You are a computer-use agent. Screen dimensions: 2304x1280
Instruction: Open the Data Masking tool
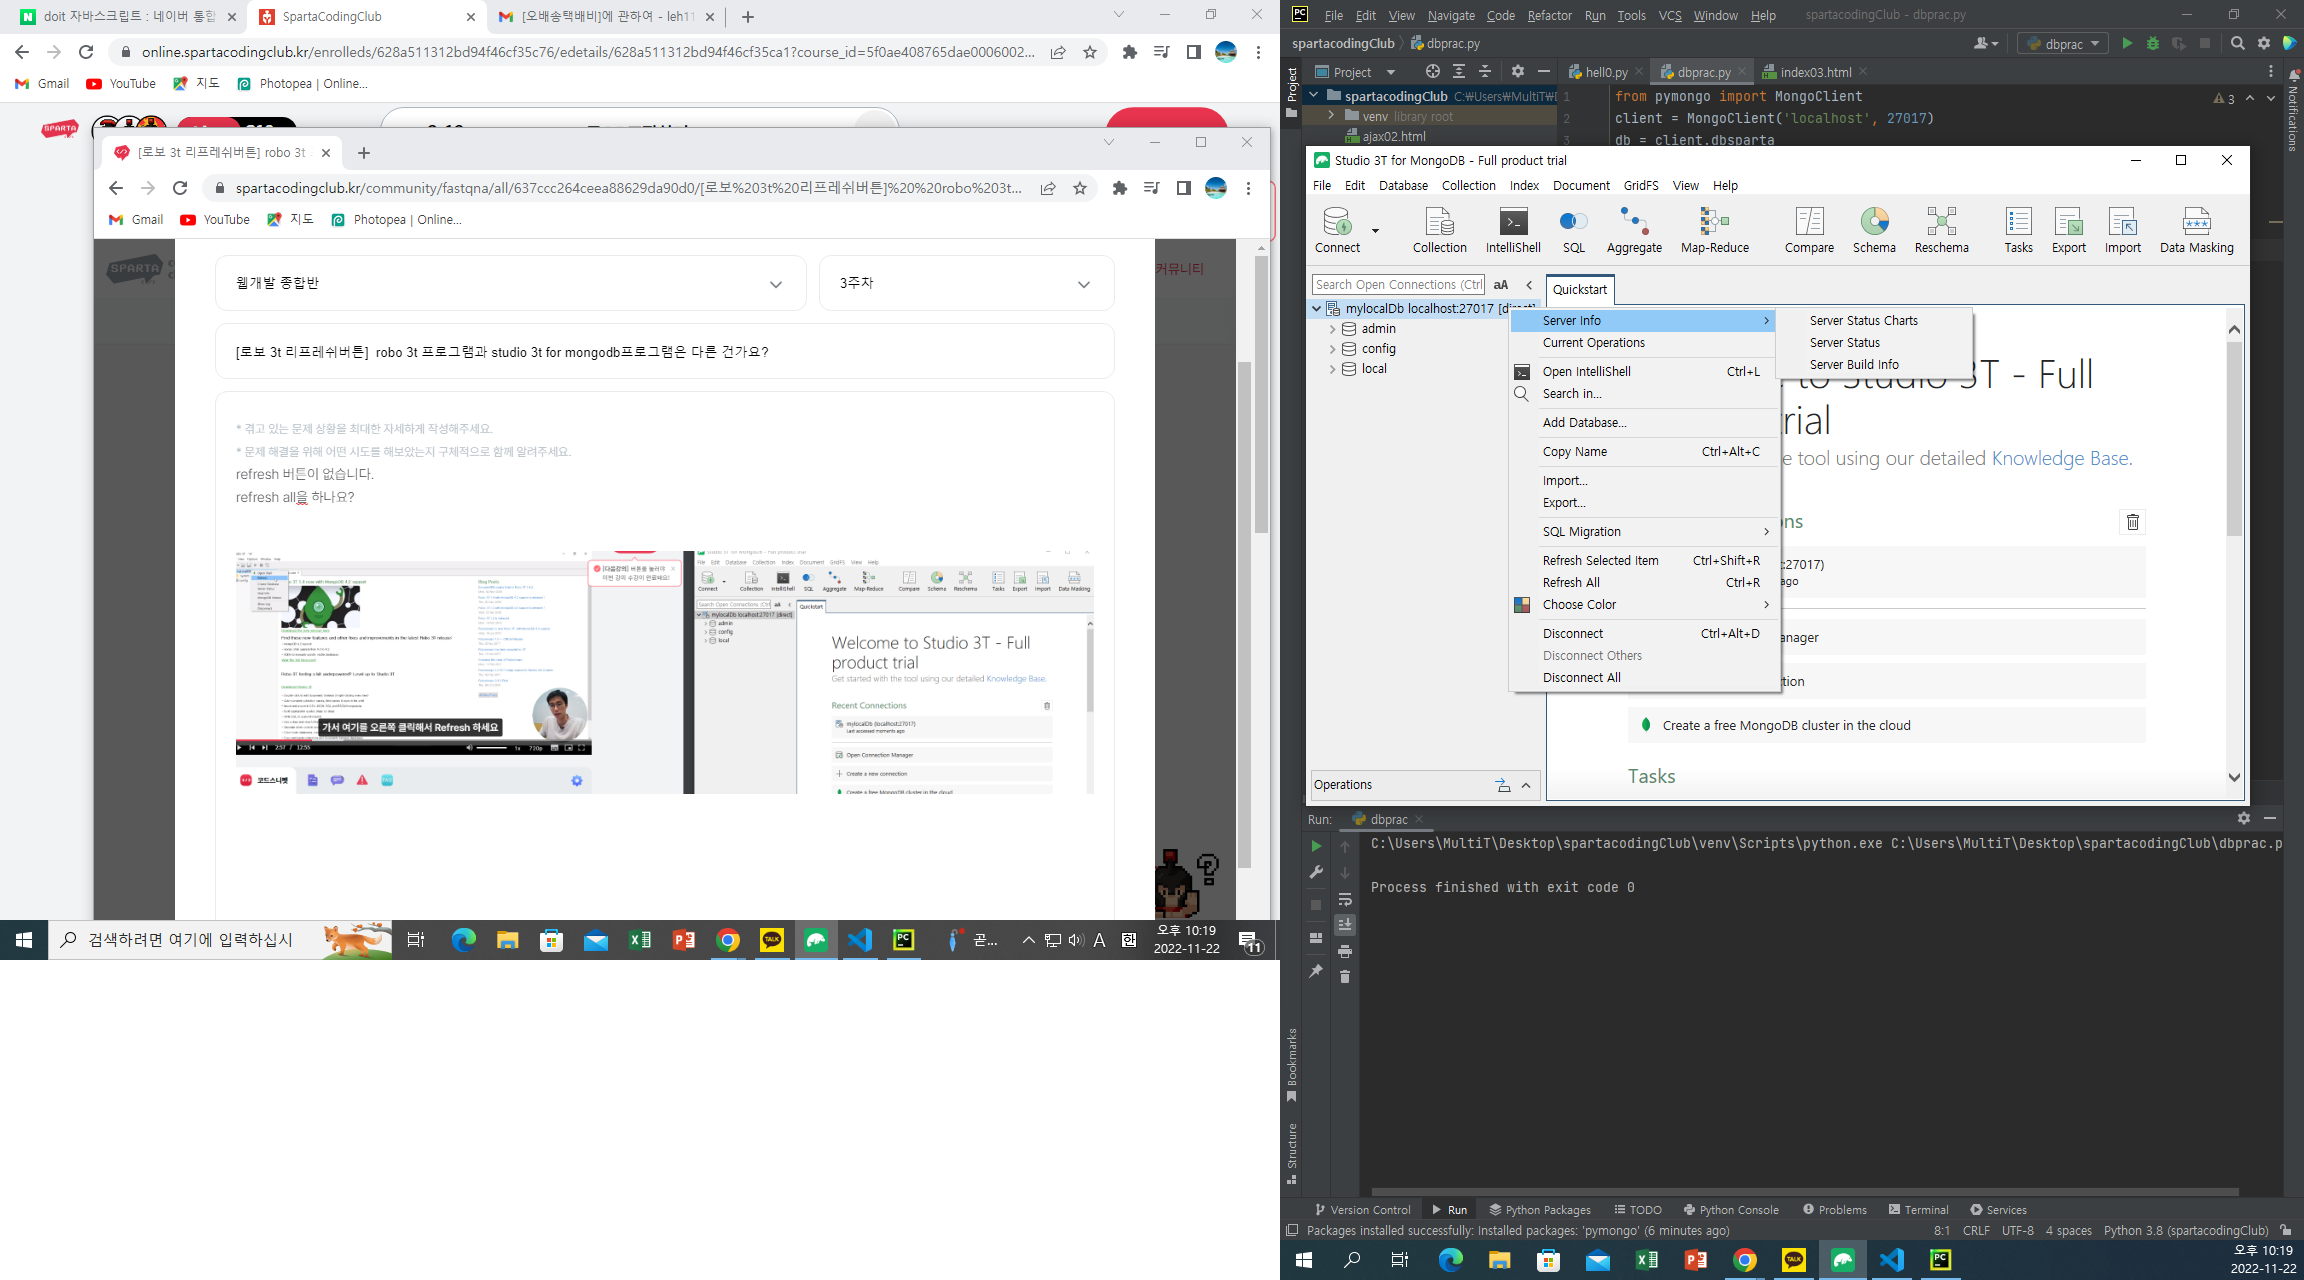tap(2196, 229)
